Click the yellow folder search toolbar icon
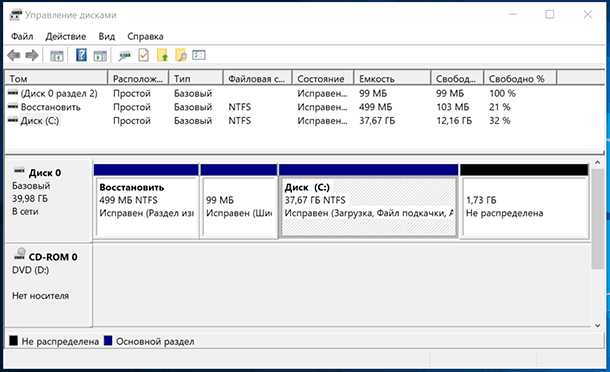Image resolution: width=610 pixels, height=372 pixels. (x=181, y=55)
